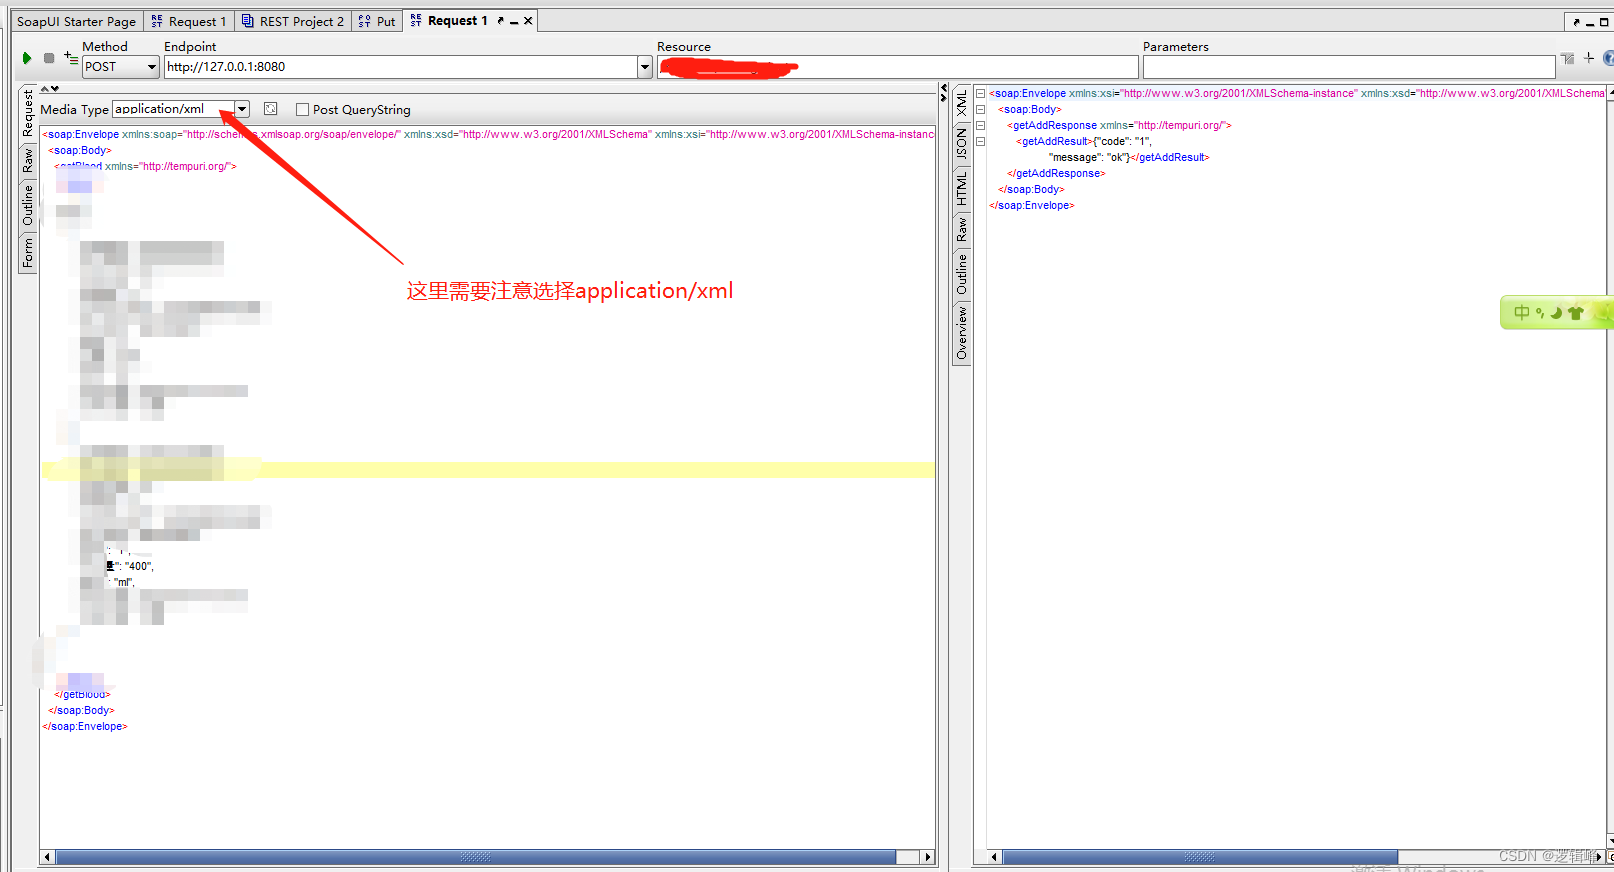Click into the Parameters field

pos(1349,67)
